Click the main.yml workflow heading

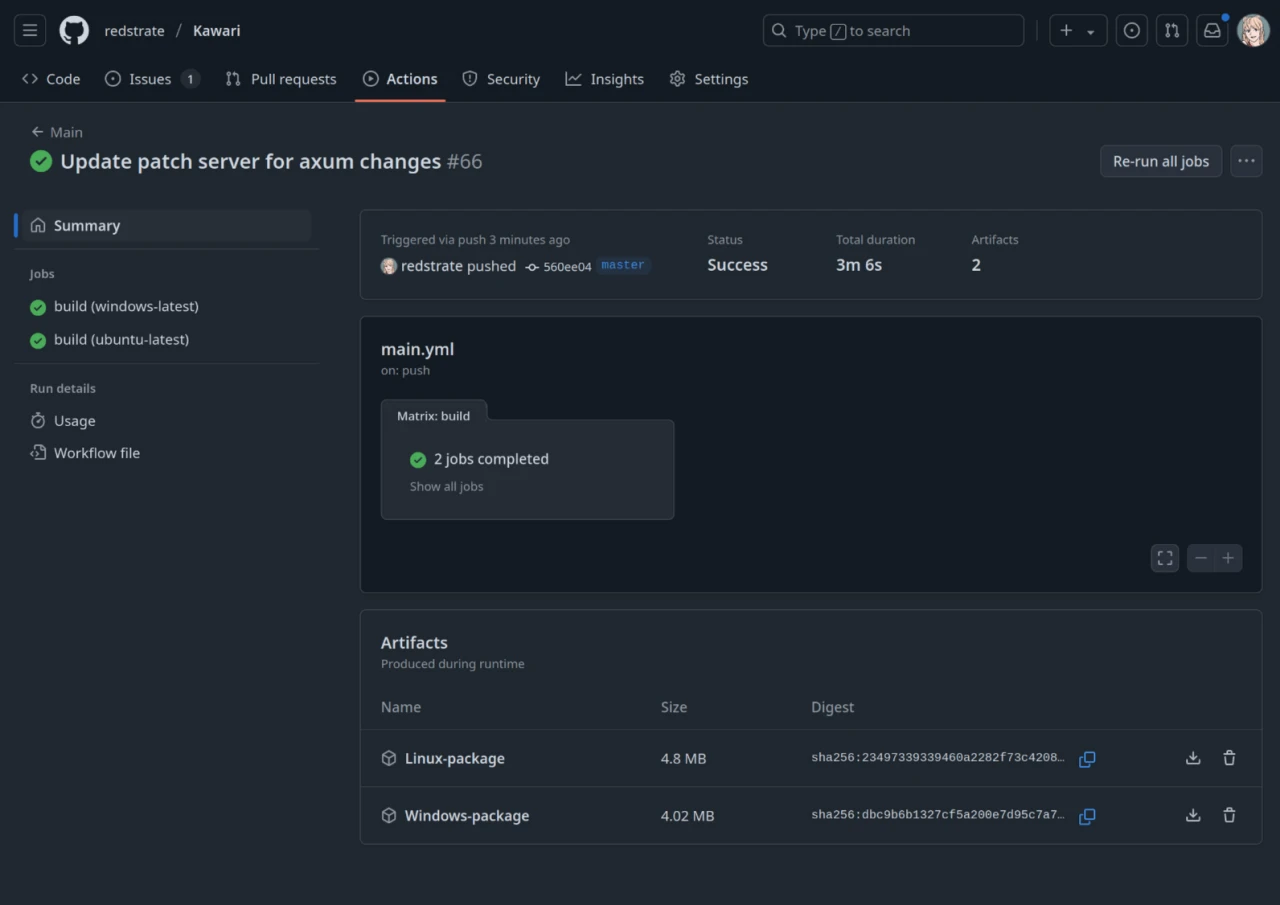pos(418,349)
